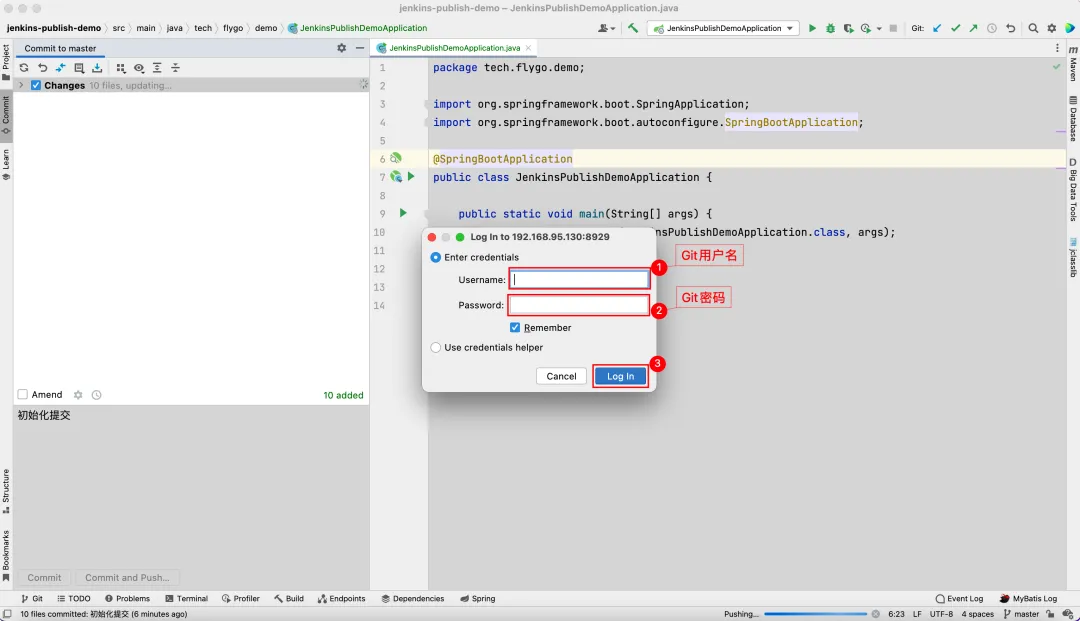Viewport: 1080px width, 621px height.
Task: Click the Changelists icon in Commit toolbar
Action: pyautogui.click(x=79, y=67)
